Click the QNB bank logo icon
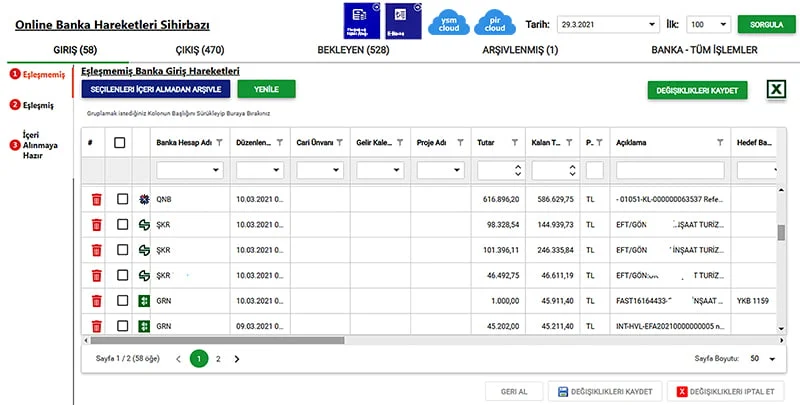 click(x=144, y=199)
